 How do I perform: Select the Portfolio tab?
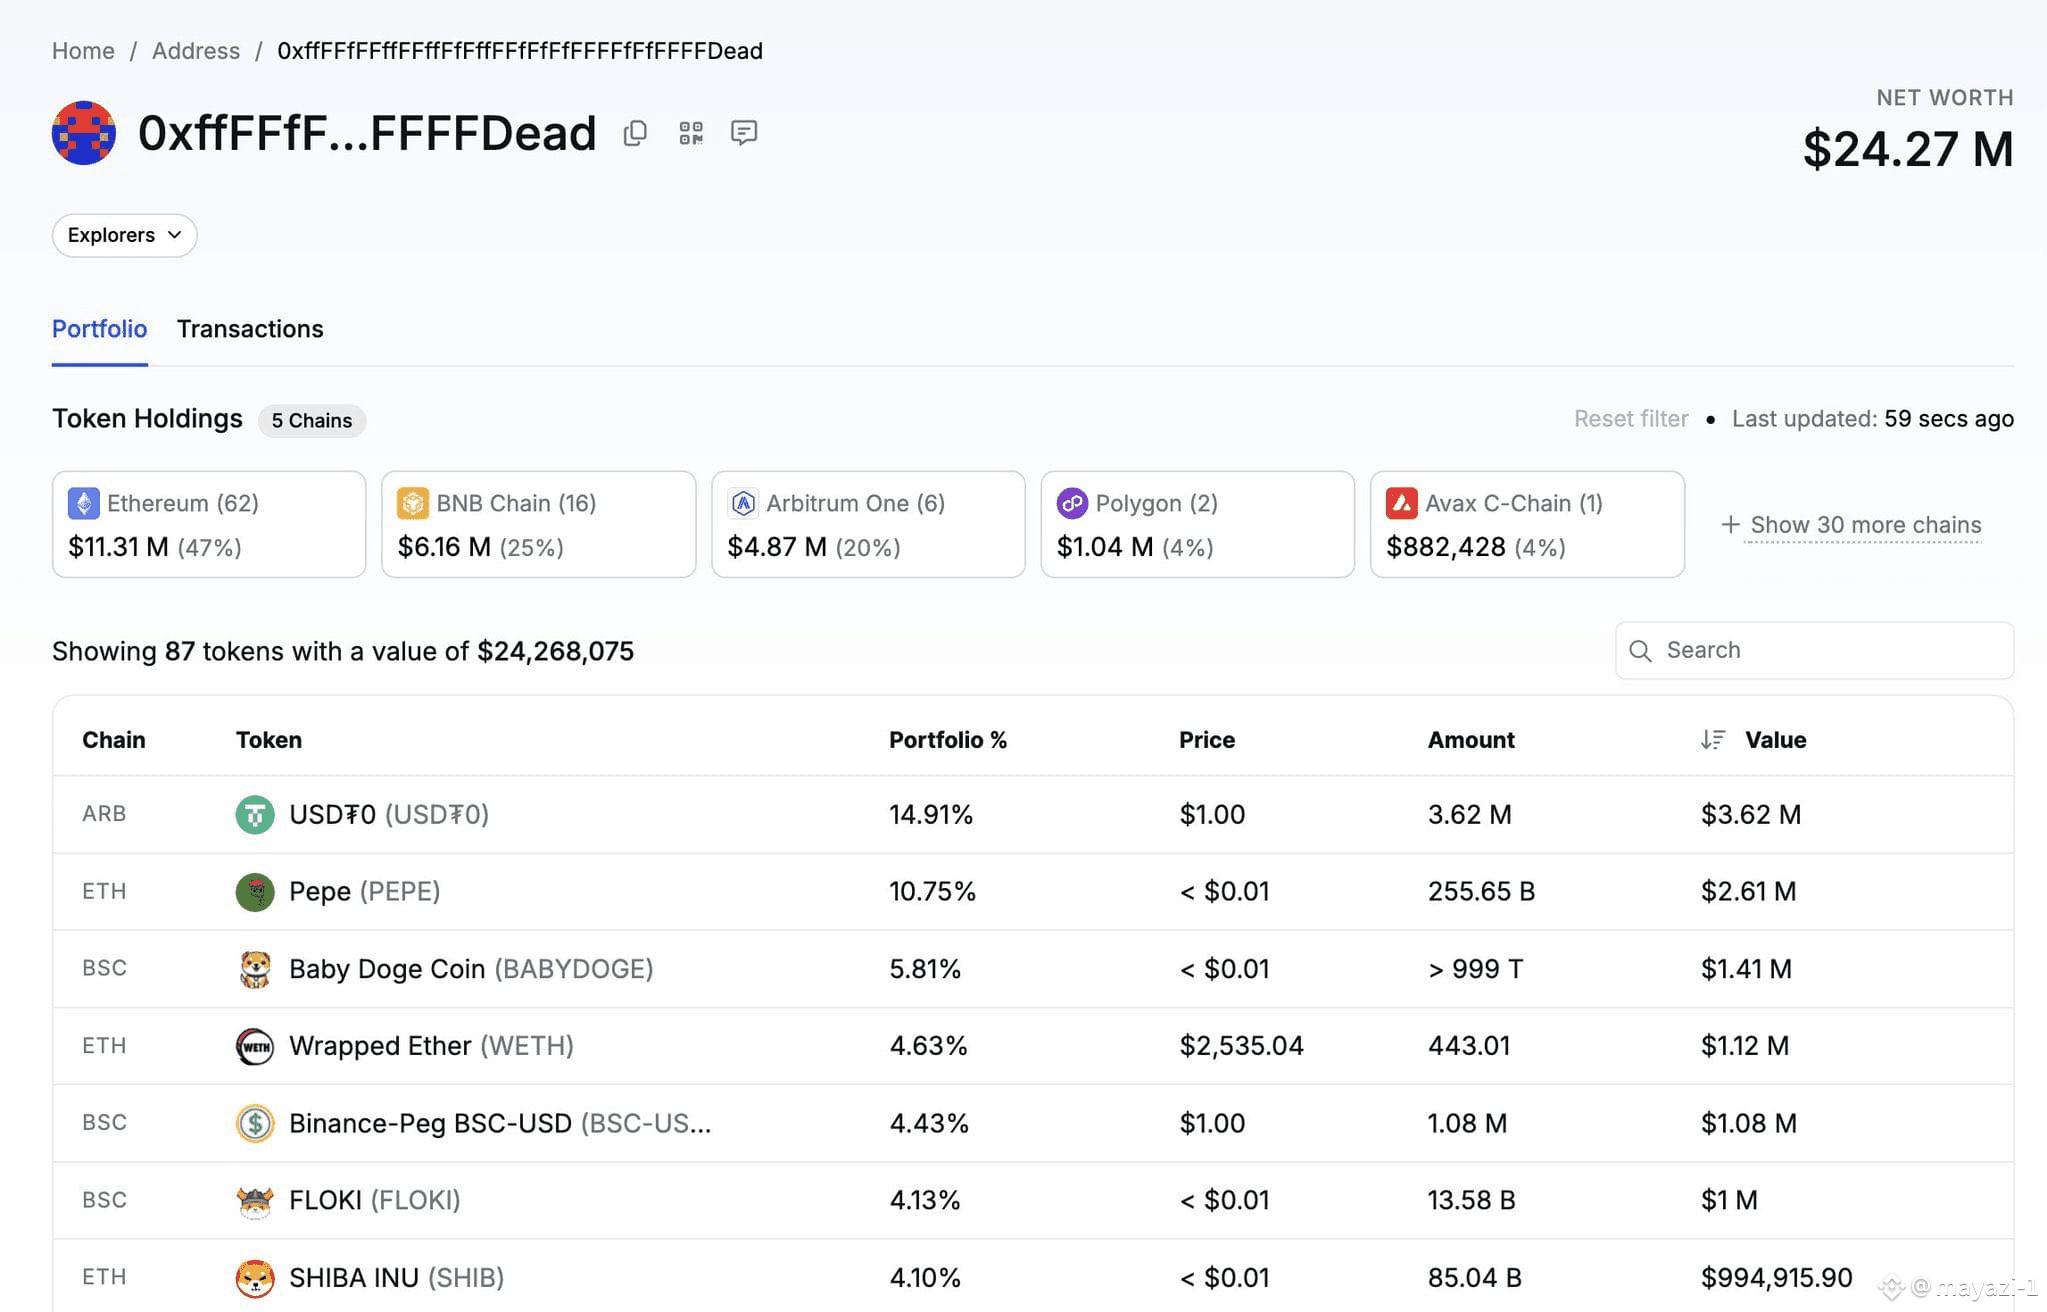[x=100, y=329]
